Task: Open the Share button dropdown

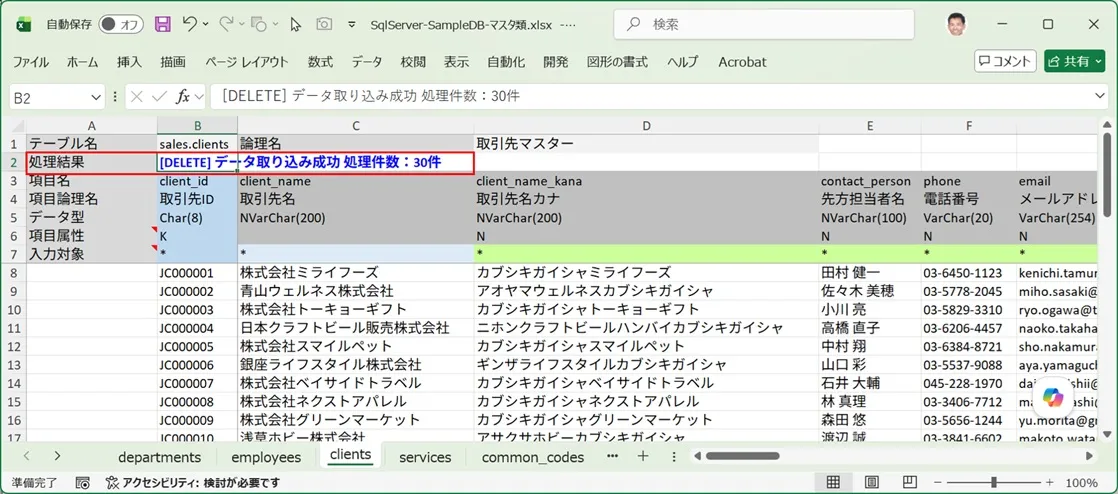Action: 1099,61
